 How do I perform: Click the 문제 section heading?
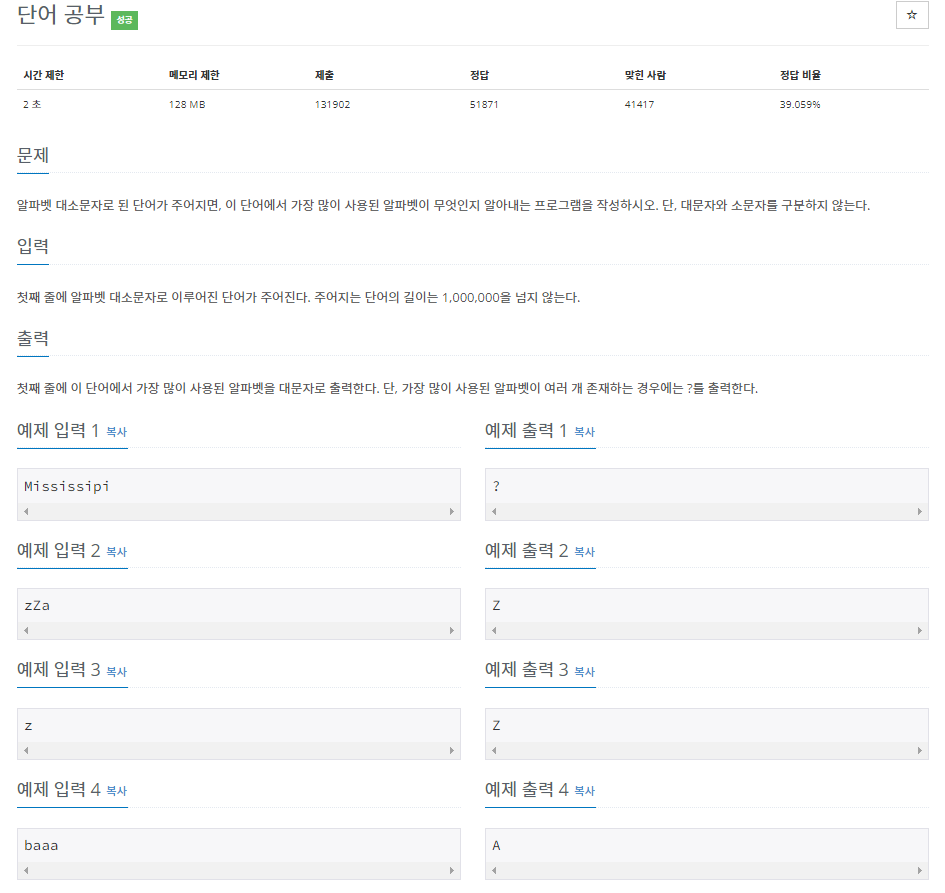33,155
